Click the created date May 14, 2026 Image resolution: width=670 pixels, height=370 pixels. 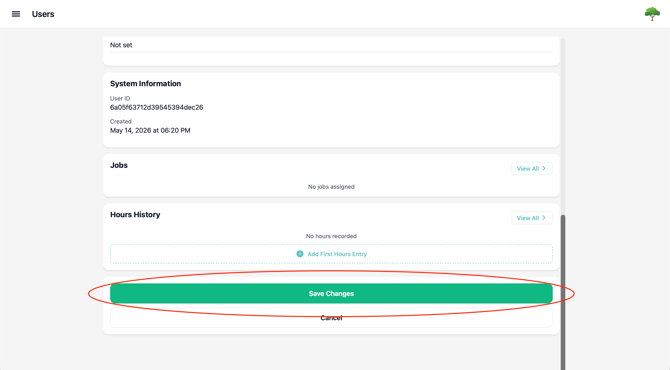pos(150,130)
